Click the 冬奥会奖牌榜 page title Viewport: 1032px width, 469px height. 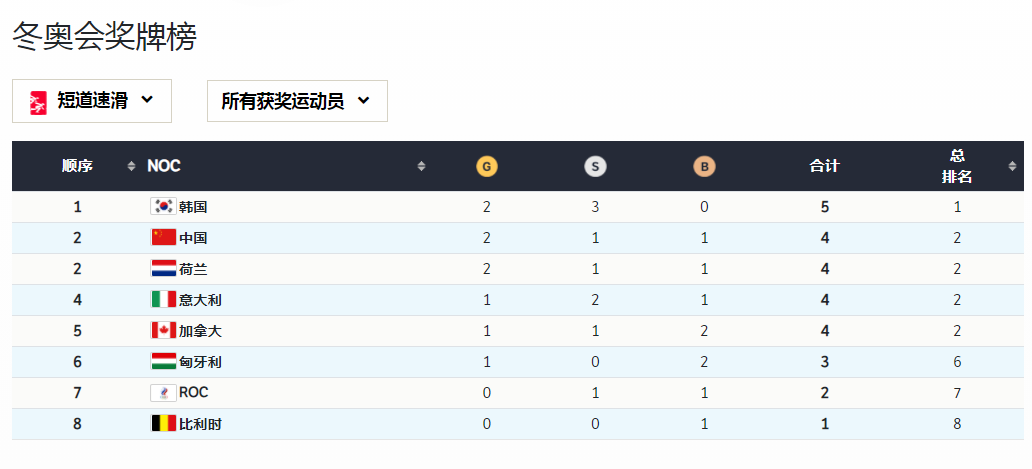point(105,36)
